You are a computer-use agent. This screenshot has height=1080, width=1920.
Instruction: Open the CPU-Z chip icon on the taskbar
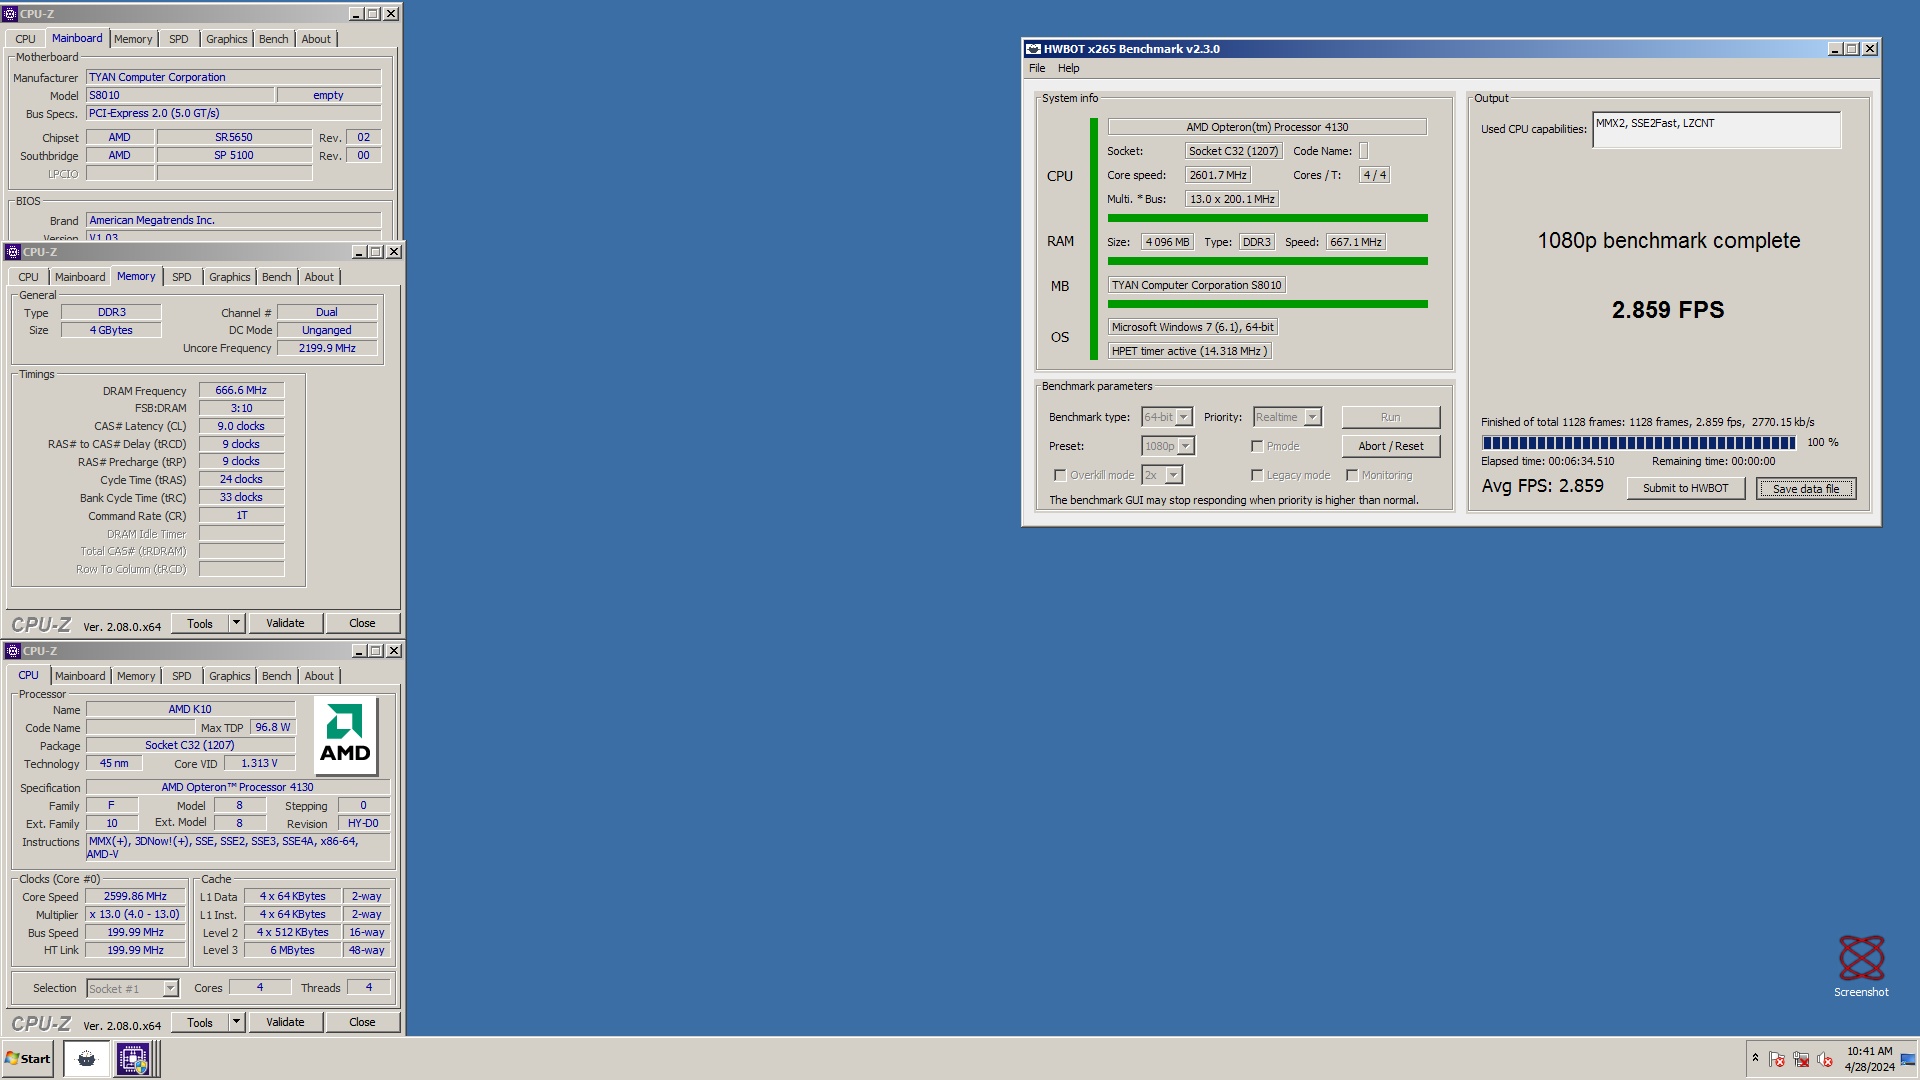133,1058
